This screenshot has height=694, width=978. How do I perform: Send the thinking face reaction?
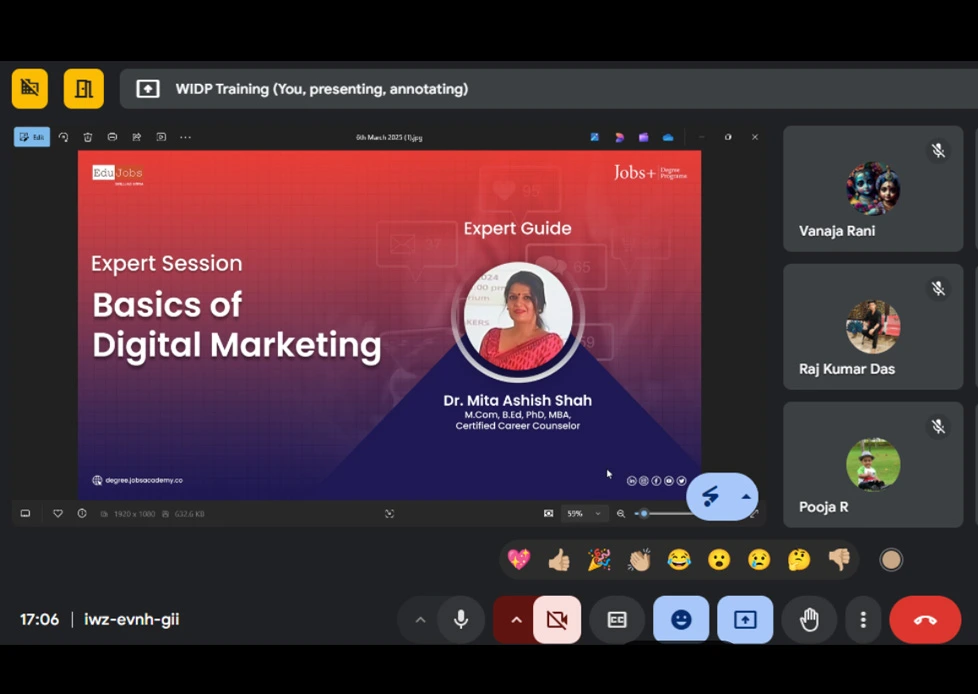(799, 559)
